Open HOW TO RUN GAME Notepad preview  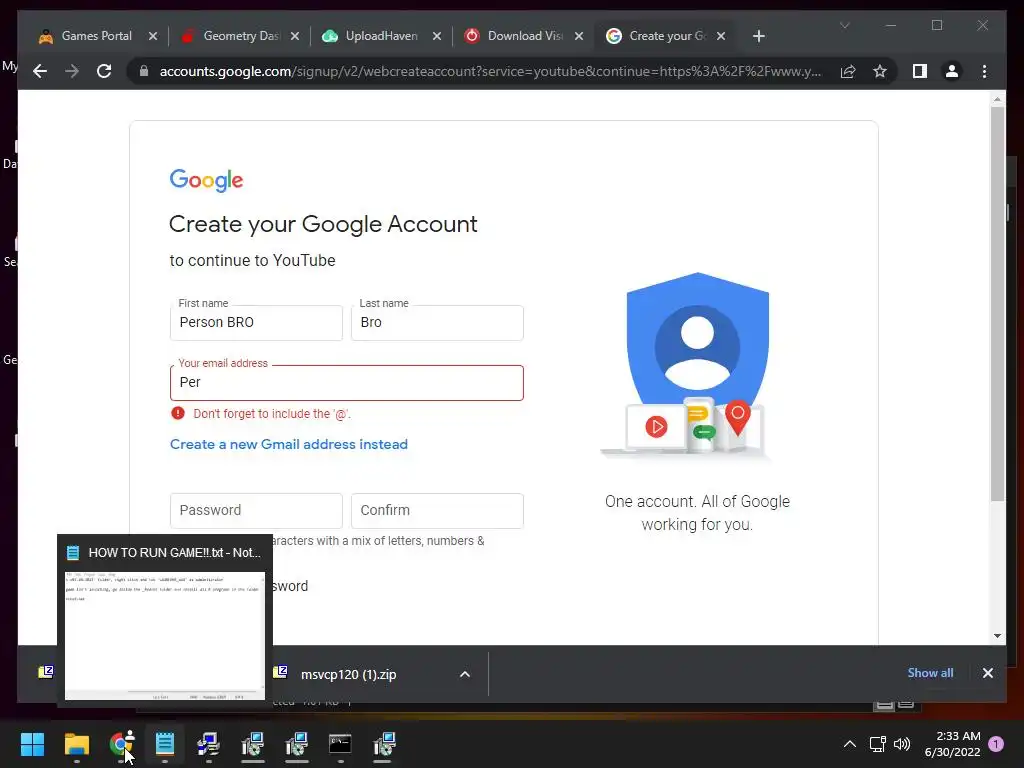tap(165, 620)
